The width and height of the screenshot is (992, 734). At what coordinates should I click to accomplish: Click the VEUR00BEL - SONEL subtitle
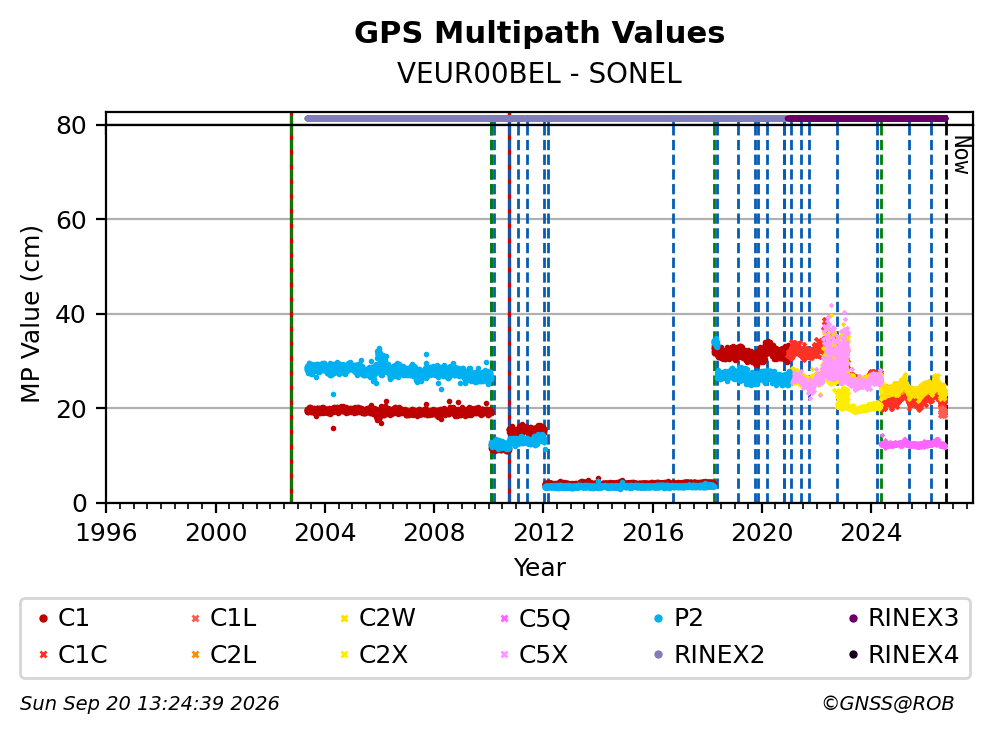[x=540, y=74]
